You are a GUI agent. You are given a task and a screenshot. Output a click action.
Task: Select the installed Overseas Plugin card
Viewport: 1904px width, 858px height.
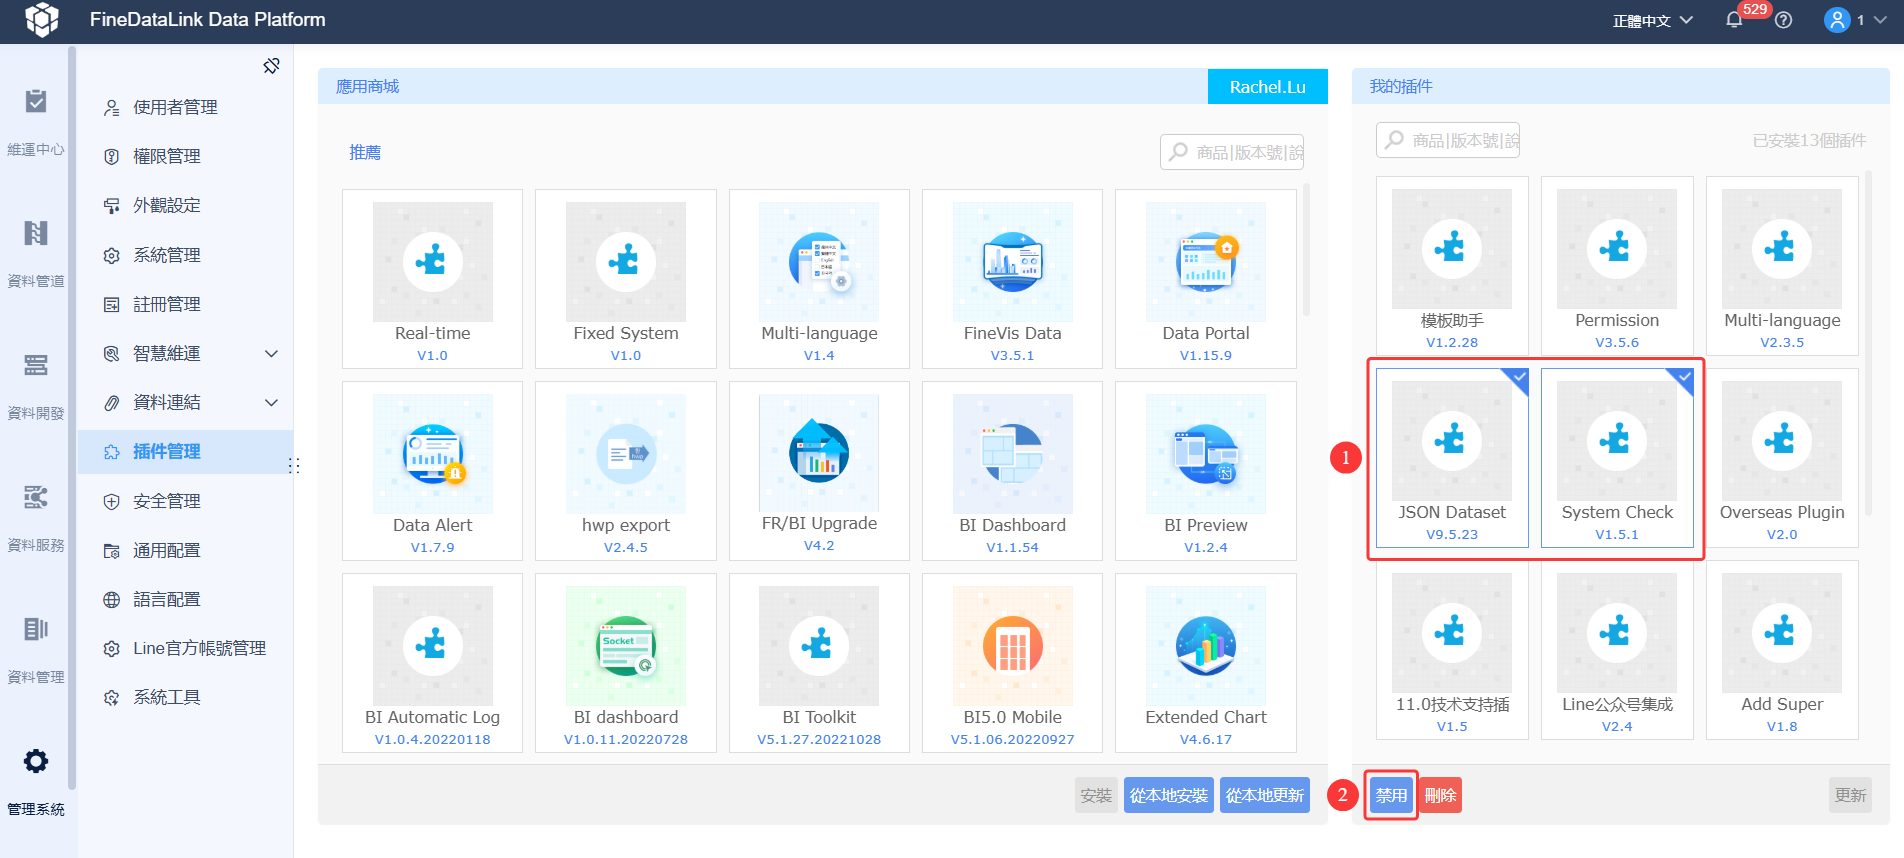(1782, 458)
